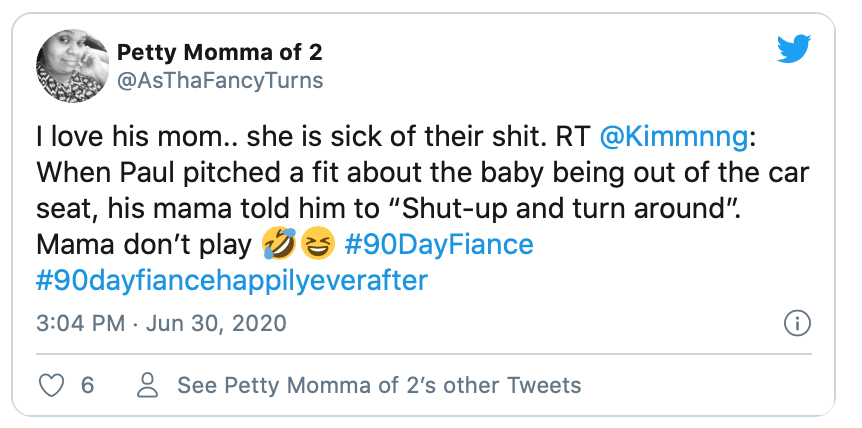Visit the @AsThaFancyTurns handle
The height and width of the screenshot is (428, 862).
pyautogui.click(x=221, y=79)
